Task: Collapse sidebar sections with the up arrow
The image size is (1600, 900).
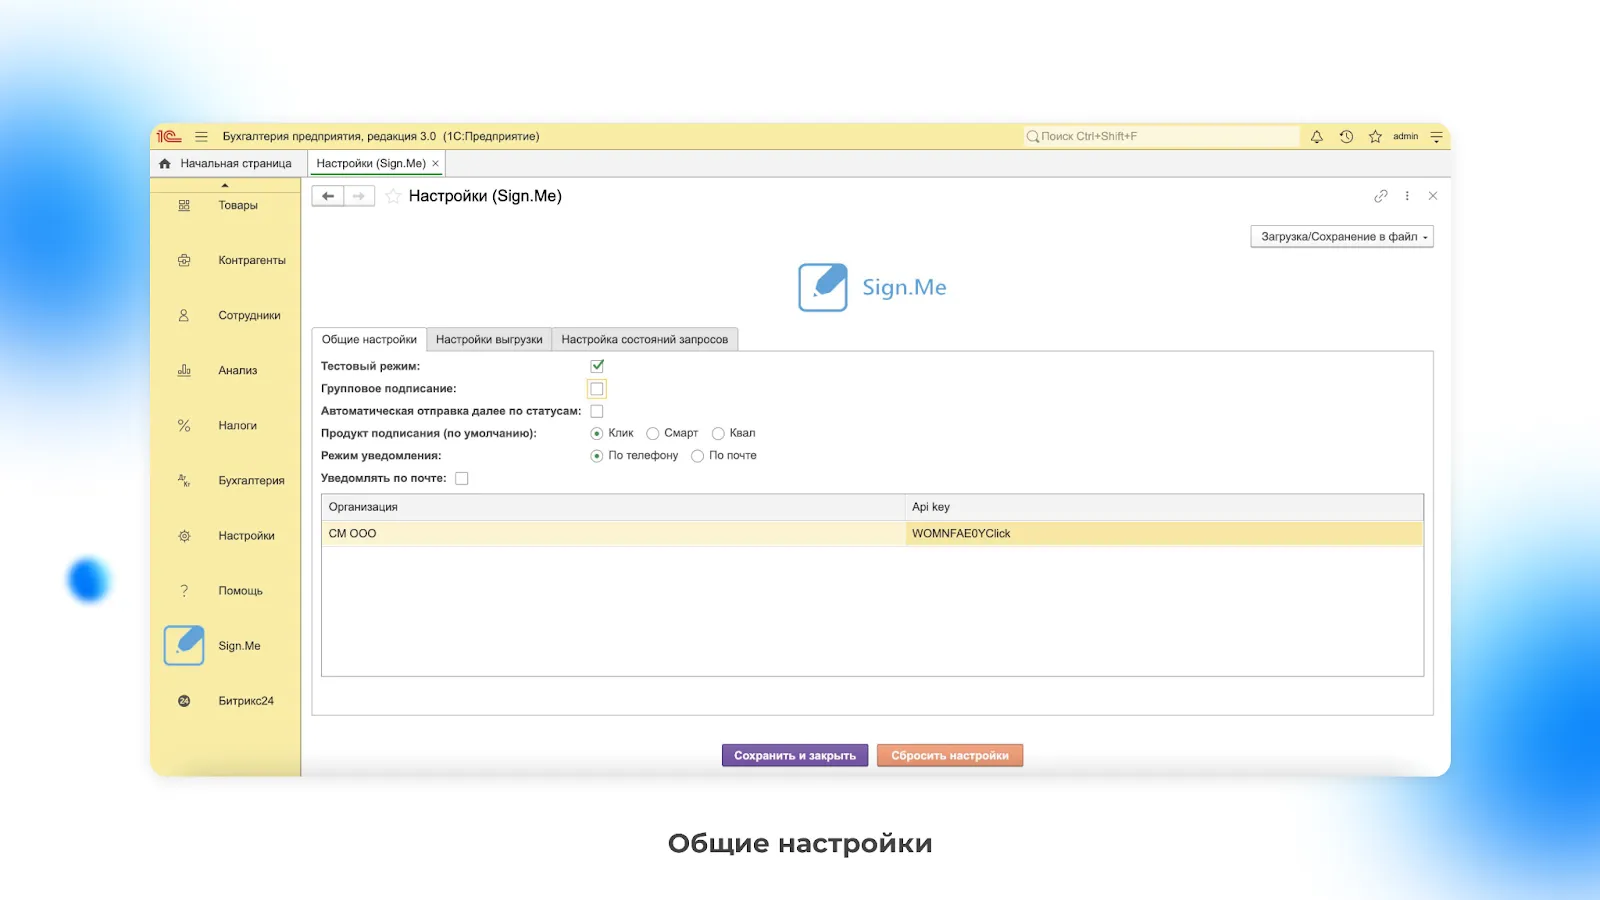Action: [x=225, y=185]
